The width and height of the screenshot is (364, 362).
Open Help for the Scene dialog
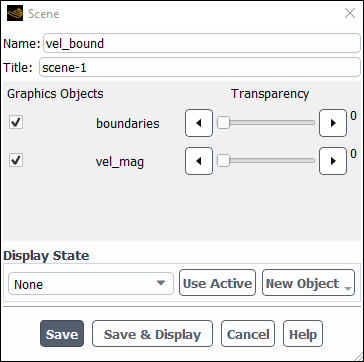(303, 334)
